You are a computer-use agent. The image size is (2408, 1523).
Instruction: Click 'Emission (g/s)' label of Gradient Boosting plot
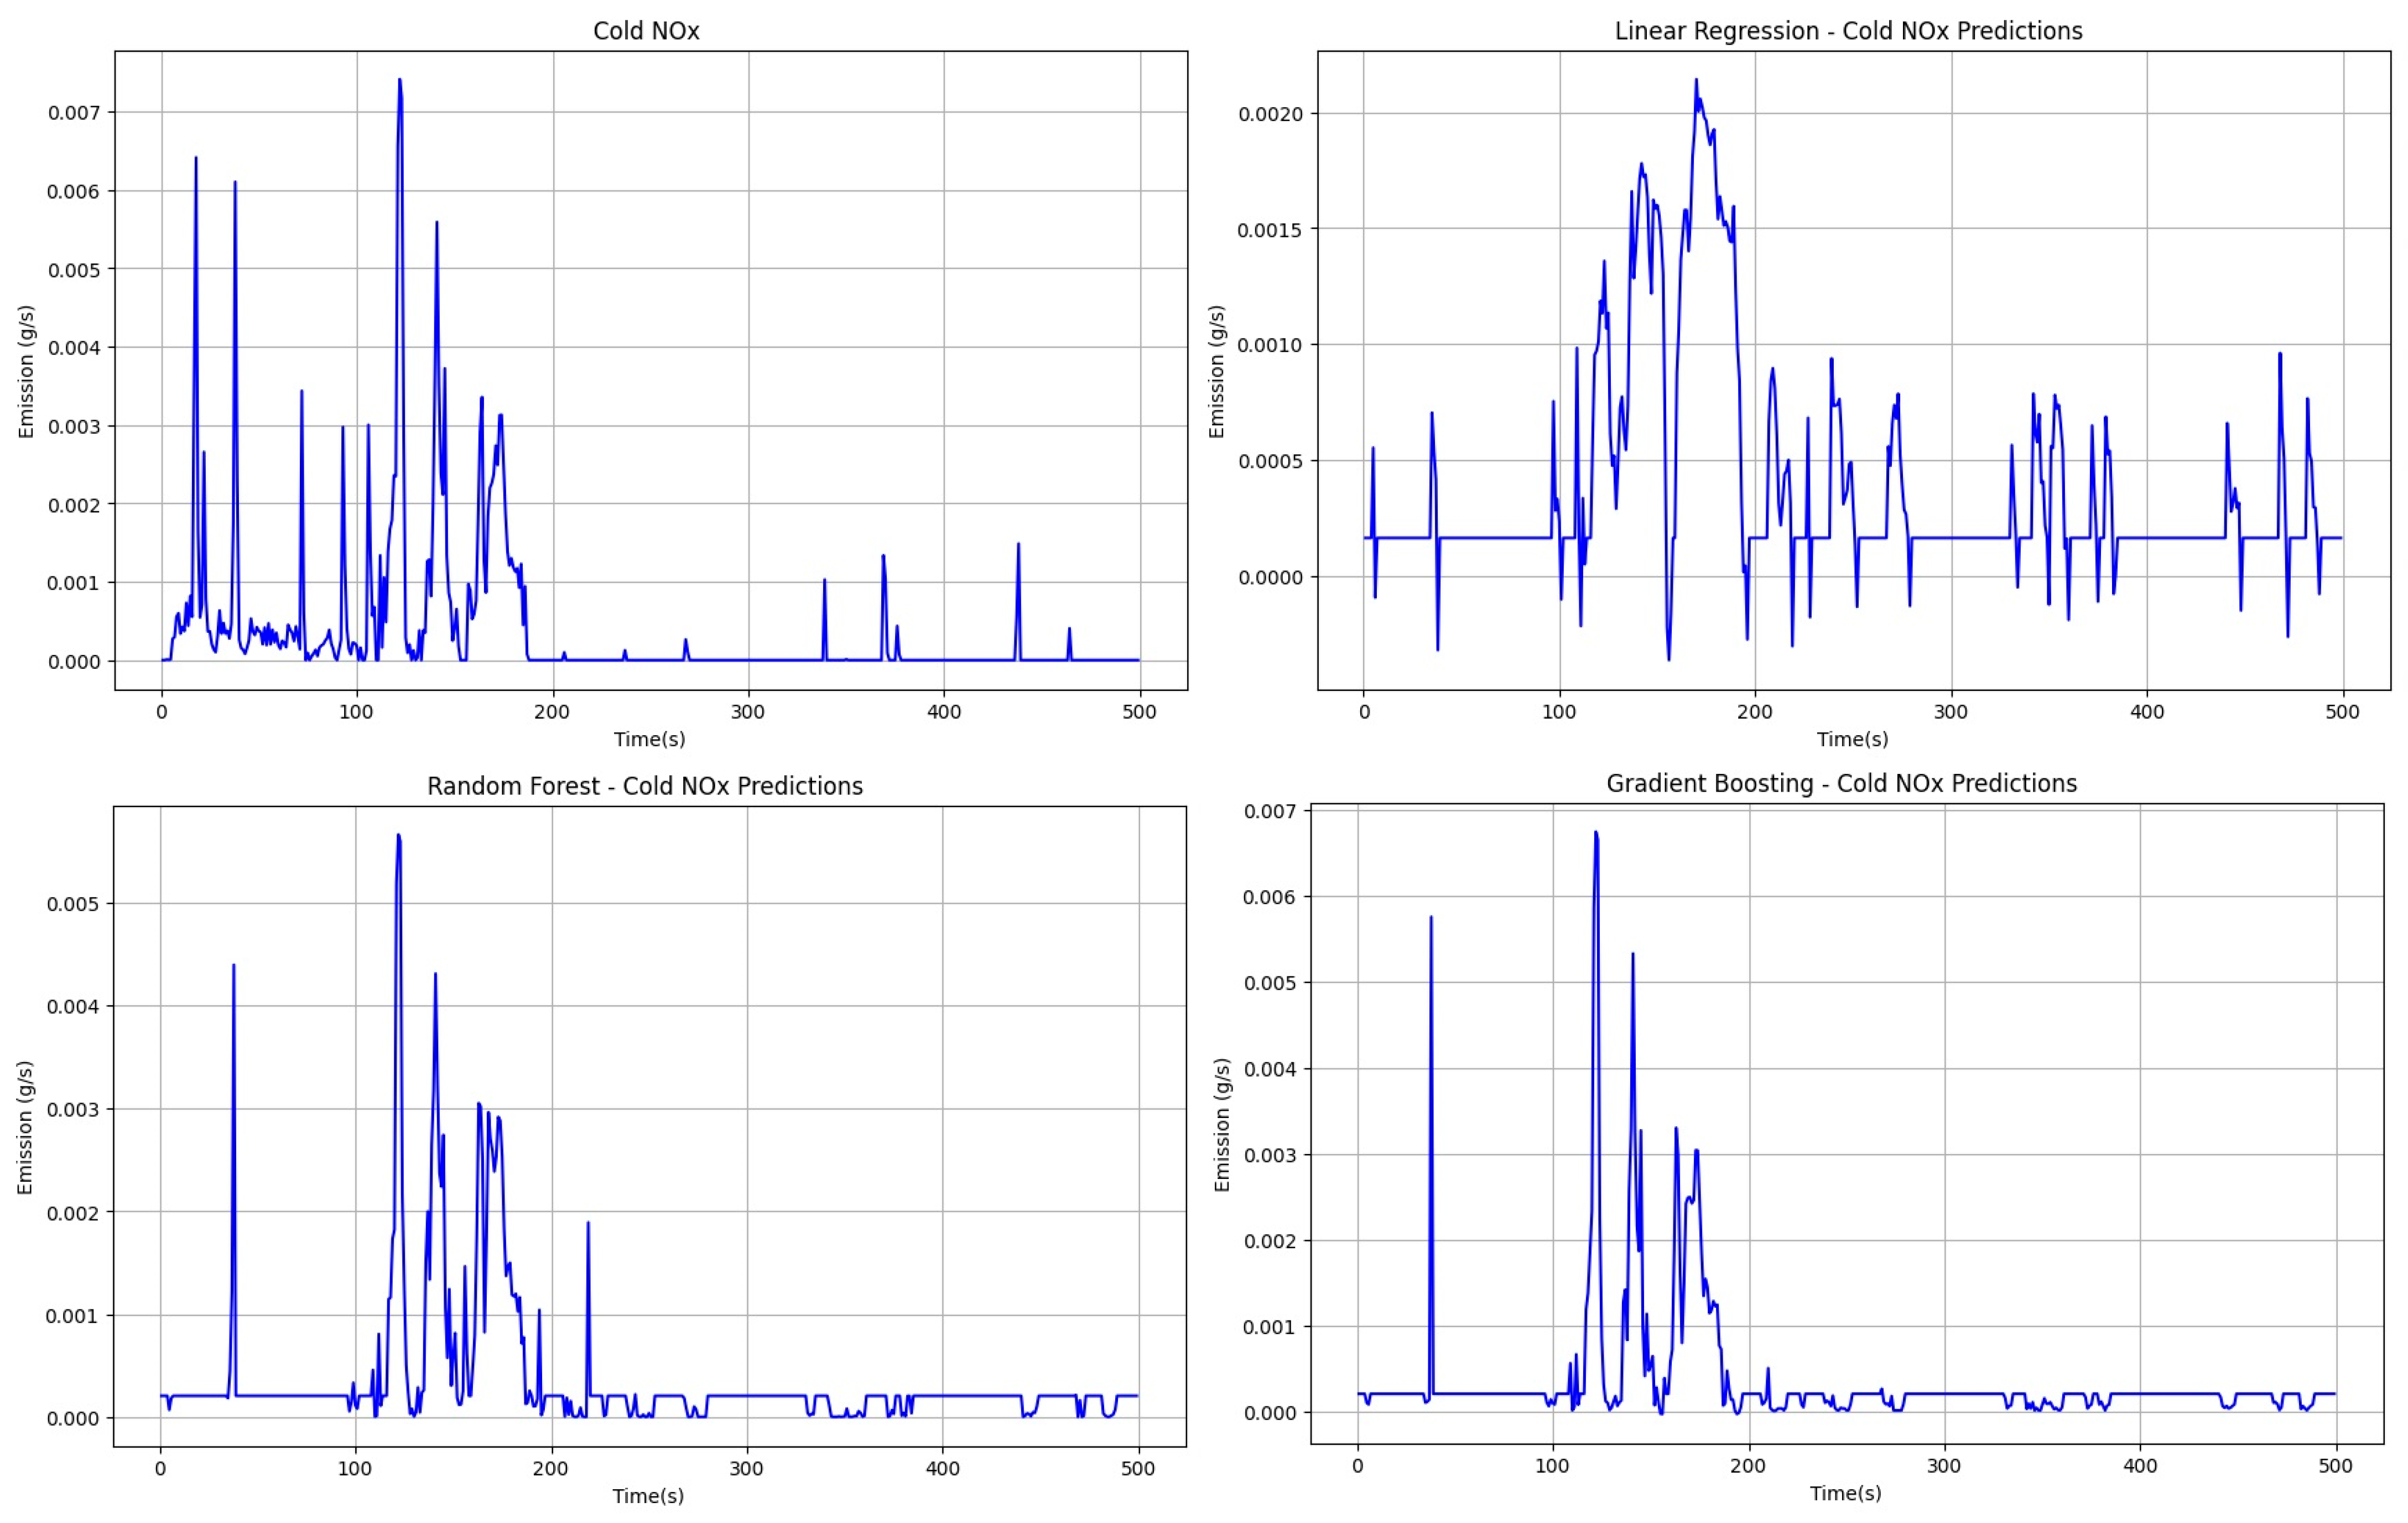pos(1222,1124)
